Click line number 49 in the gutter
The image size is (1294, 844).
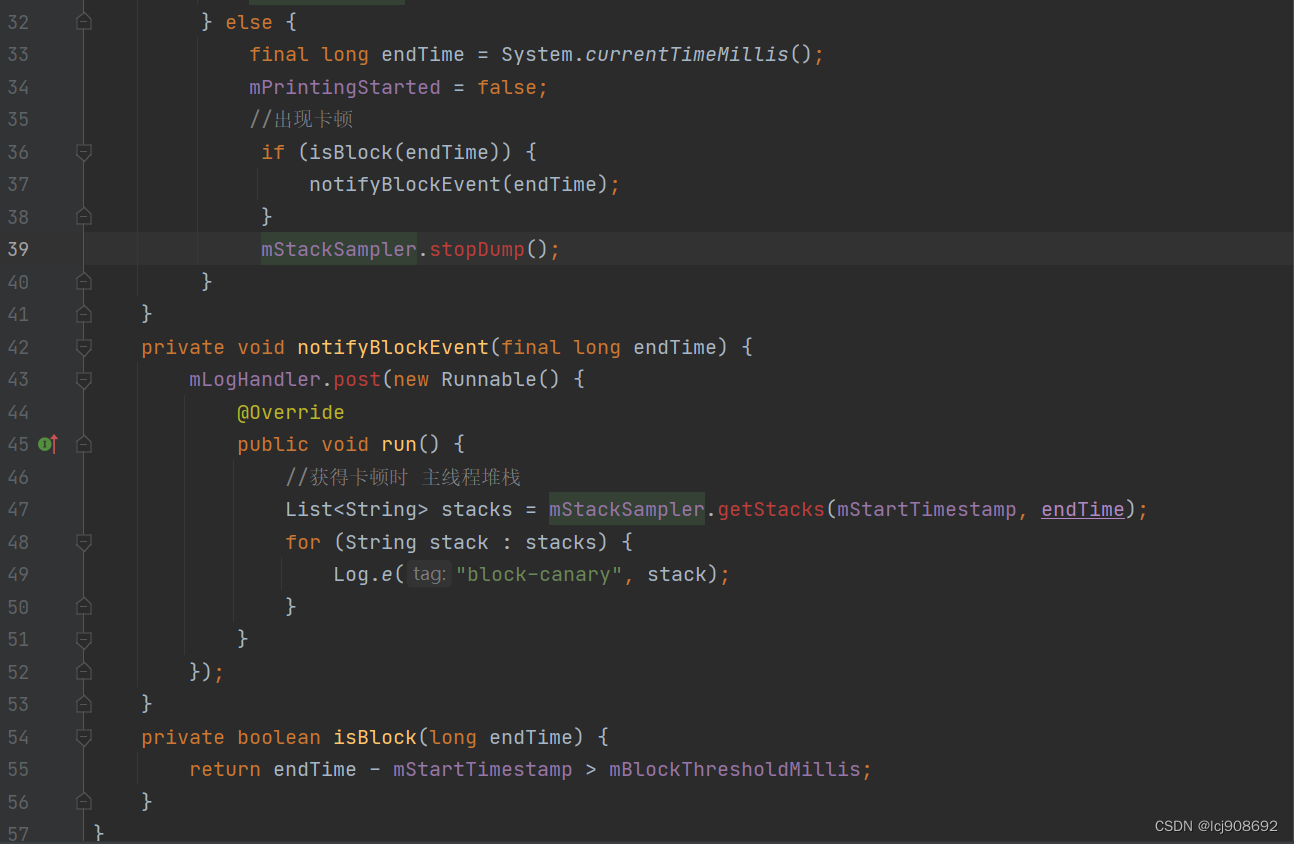(x=18, y=574)
